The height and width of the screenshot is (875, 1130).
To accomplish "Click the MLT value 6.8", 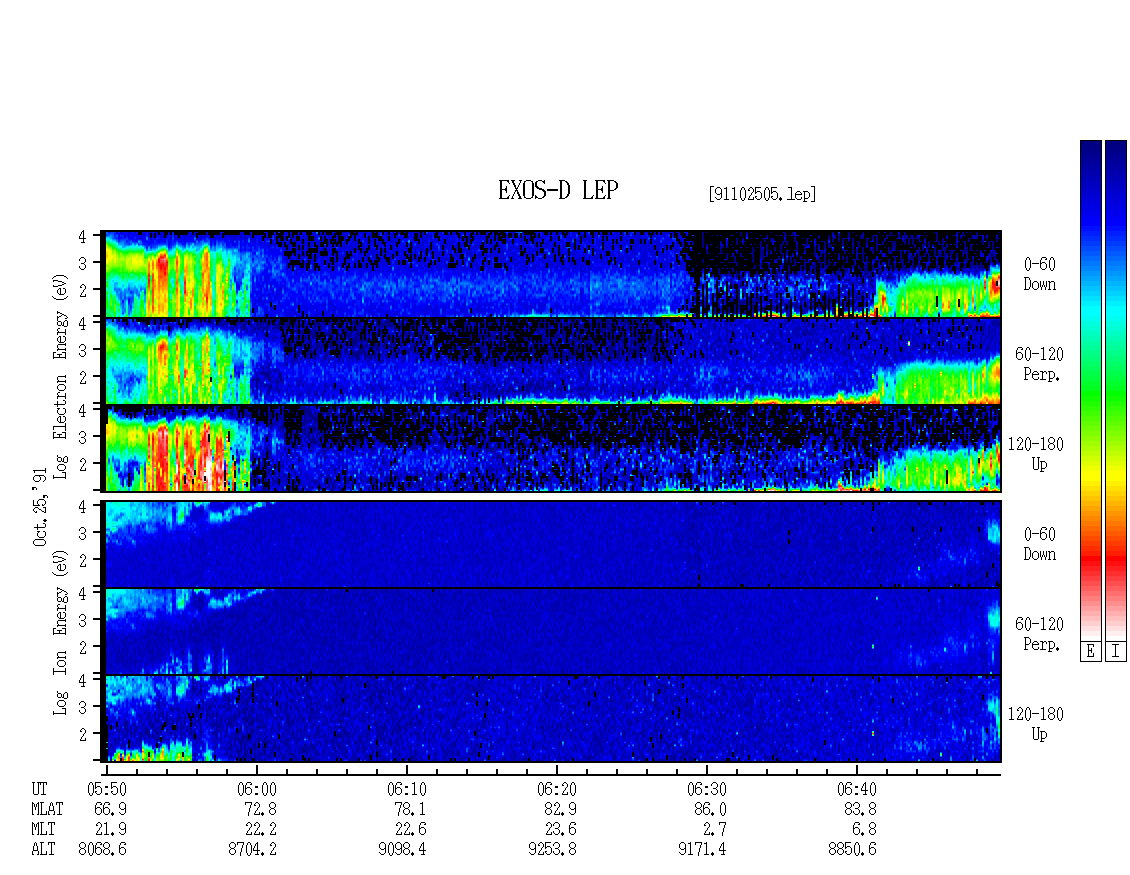I will [x=864, y=829].
